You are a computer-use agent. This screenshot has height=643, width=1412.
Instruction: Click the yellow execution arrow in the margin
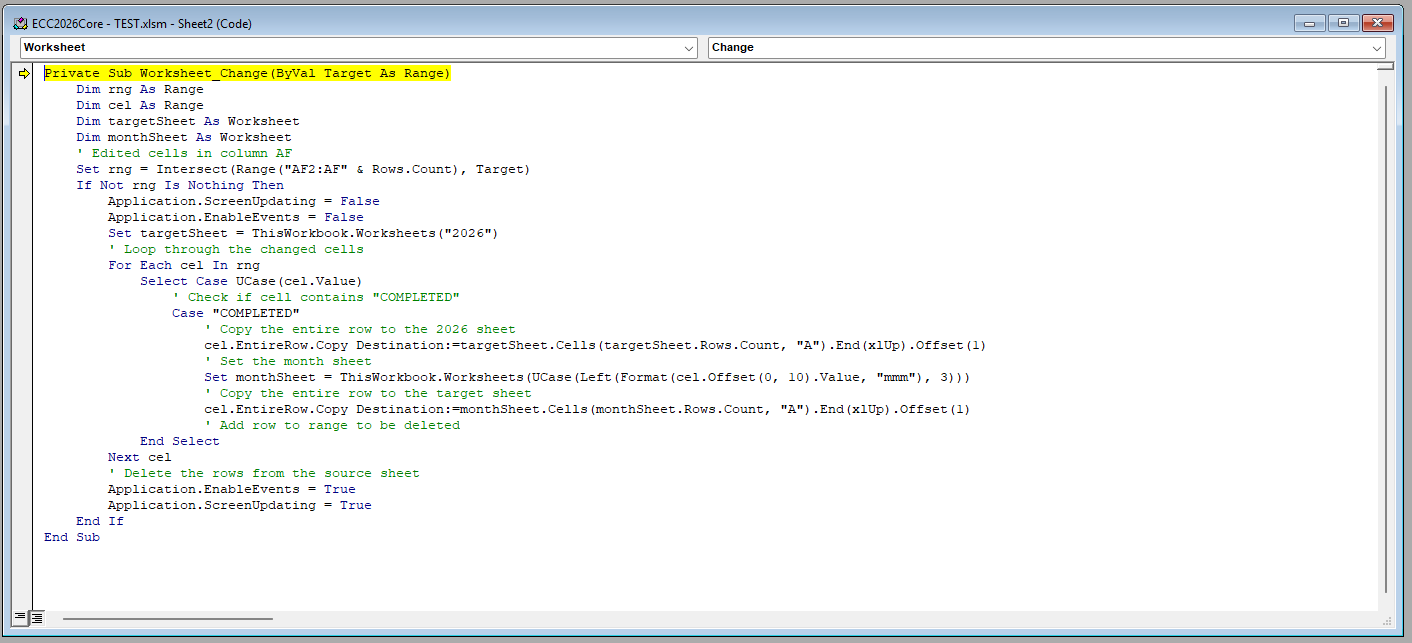pos(23,72)
